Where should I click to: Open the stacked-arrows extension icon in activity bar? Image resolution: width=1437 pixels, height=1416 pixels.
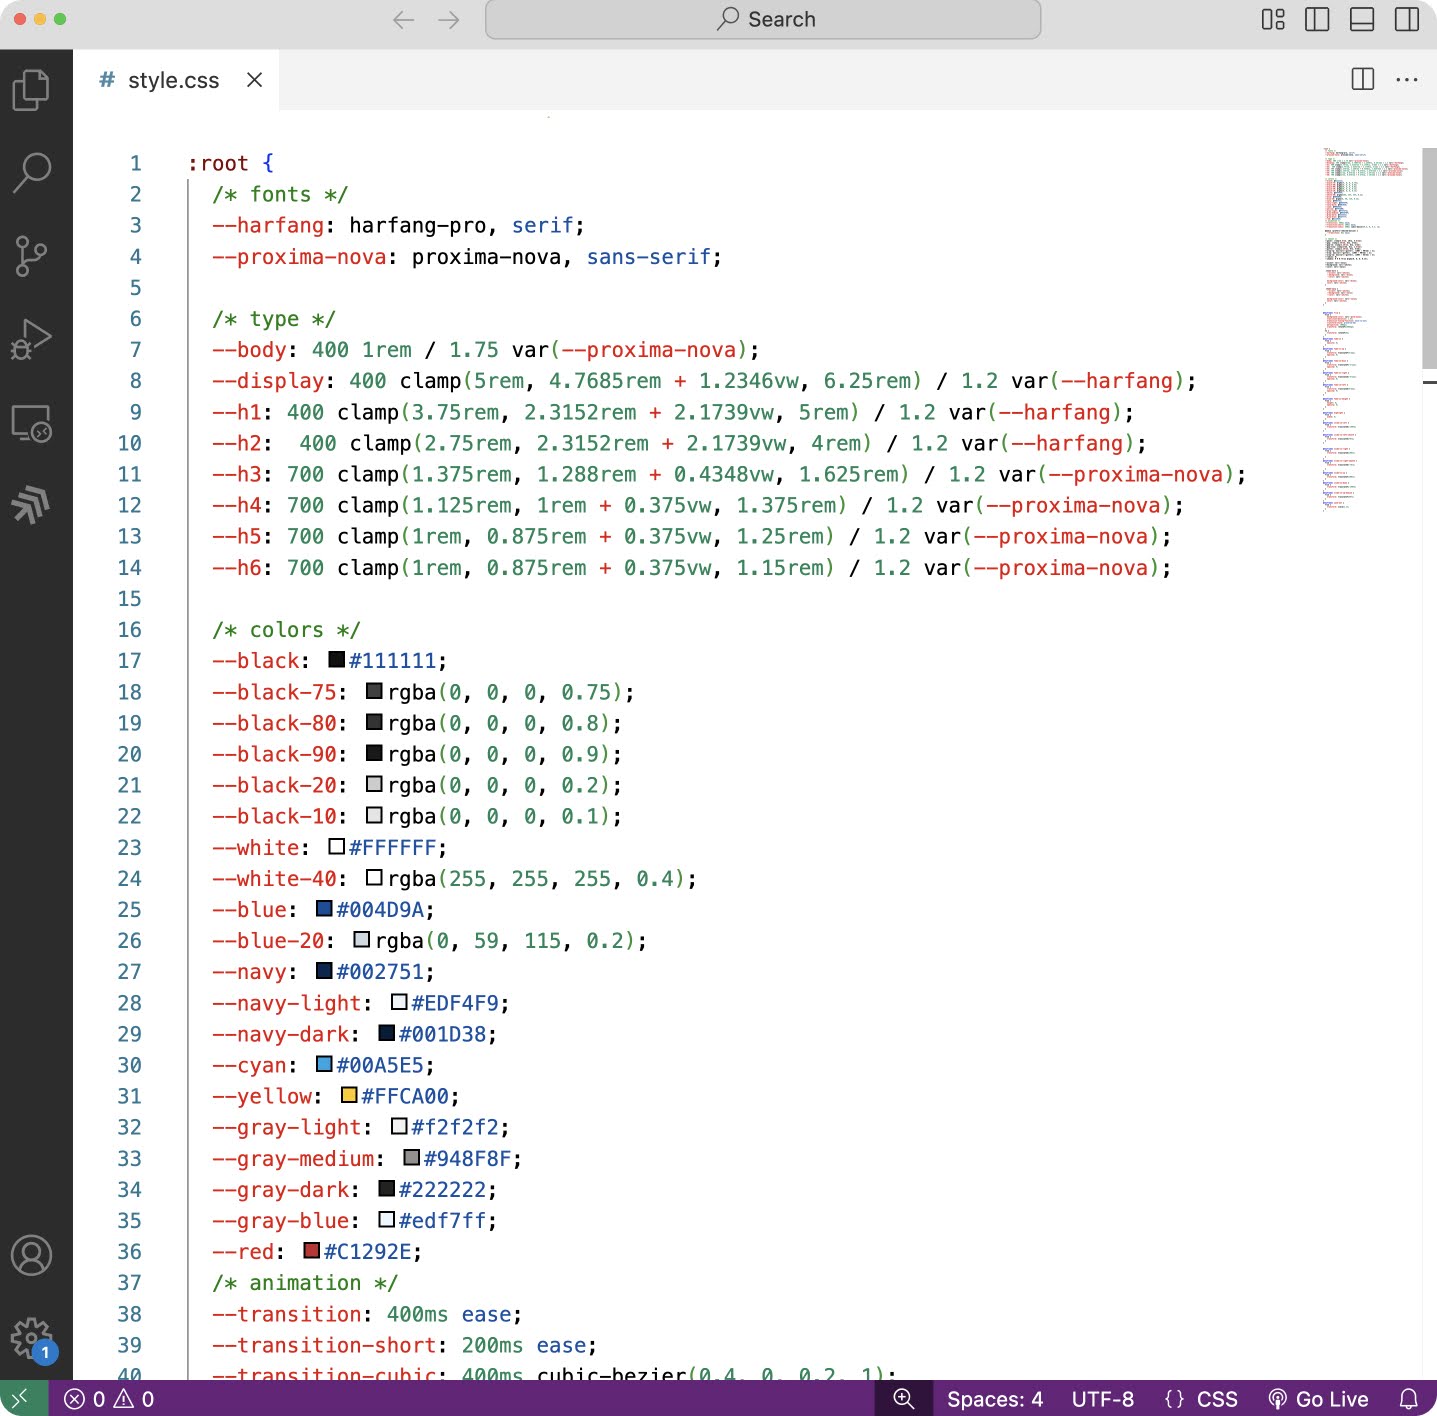31,503
